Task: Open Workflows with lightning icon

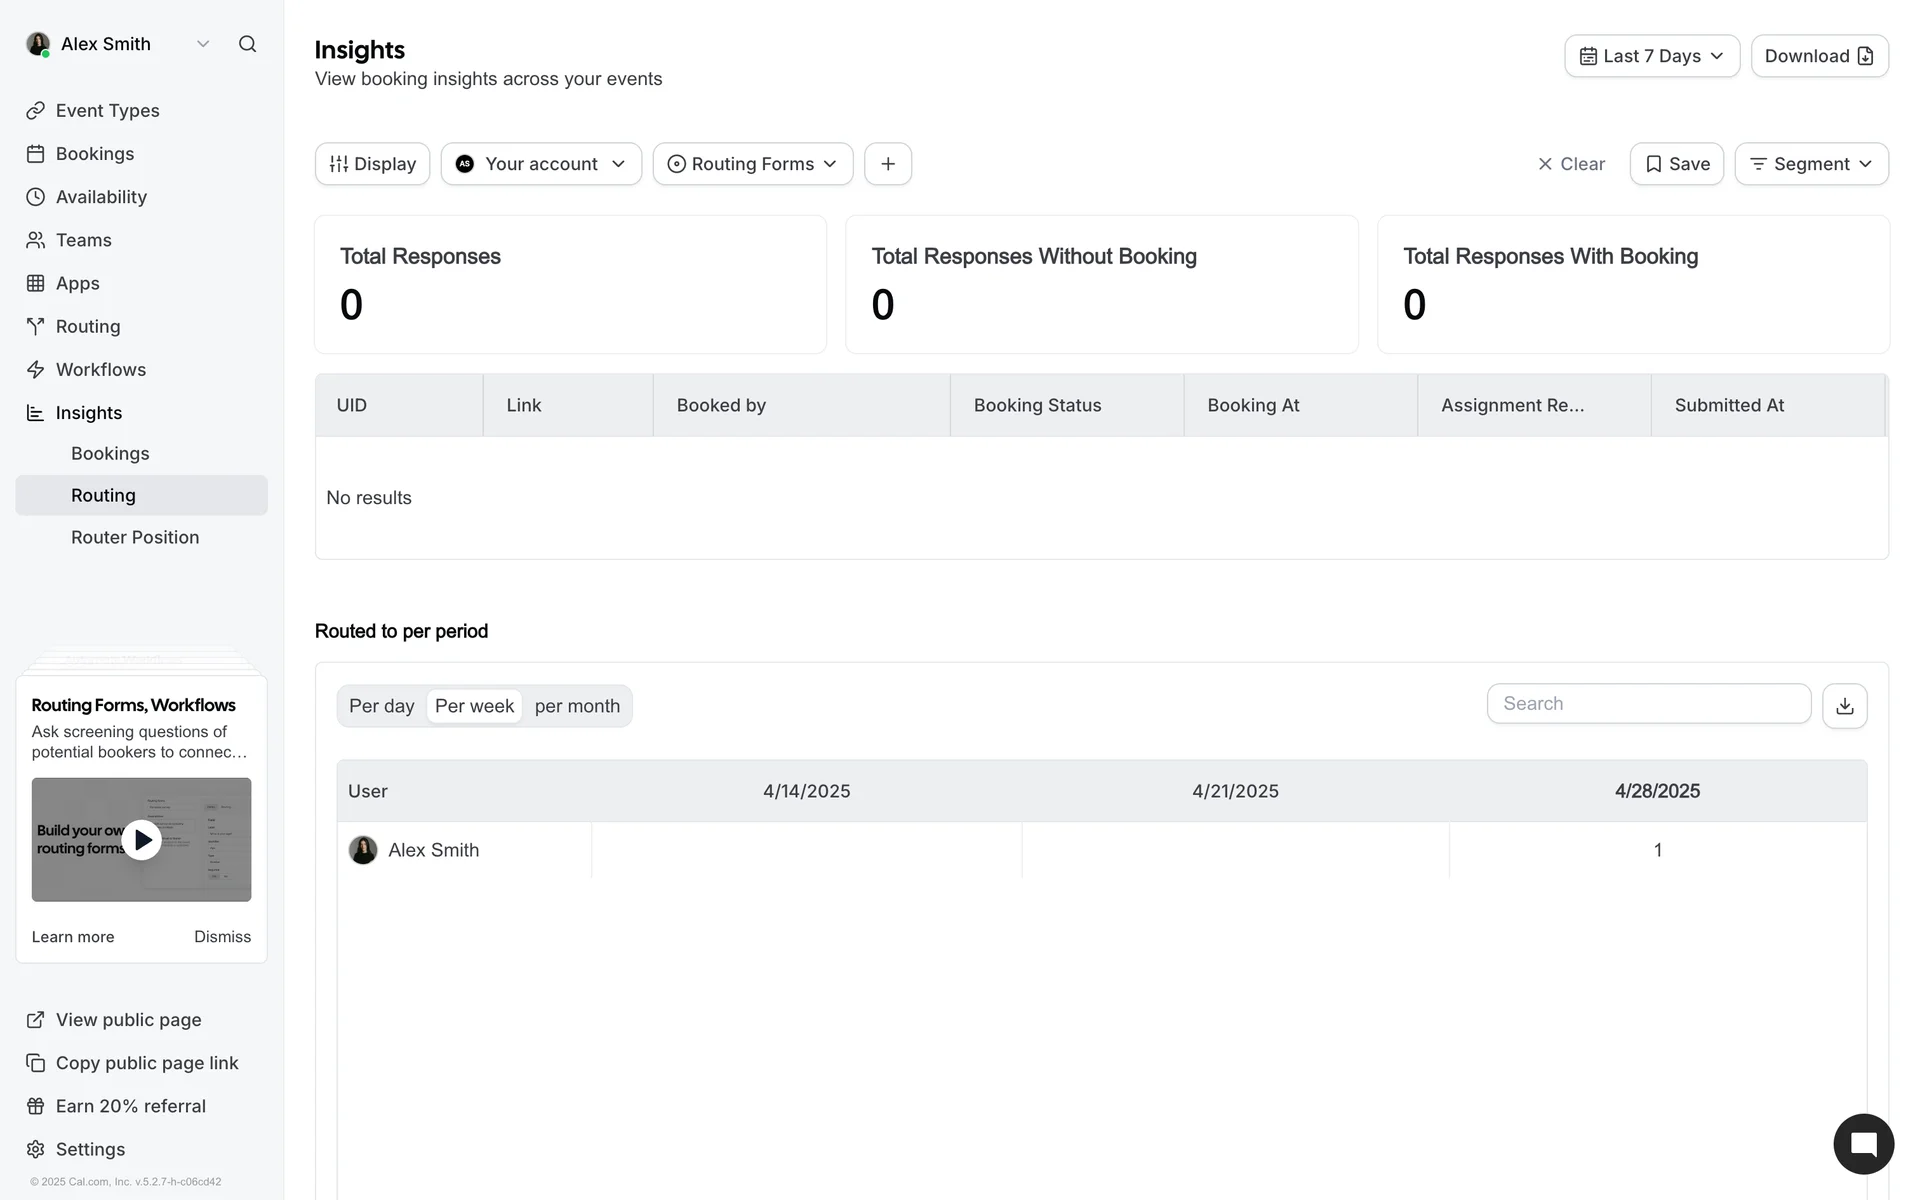Action: [x=100, y=370]
